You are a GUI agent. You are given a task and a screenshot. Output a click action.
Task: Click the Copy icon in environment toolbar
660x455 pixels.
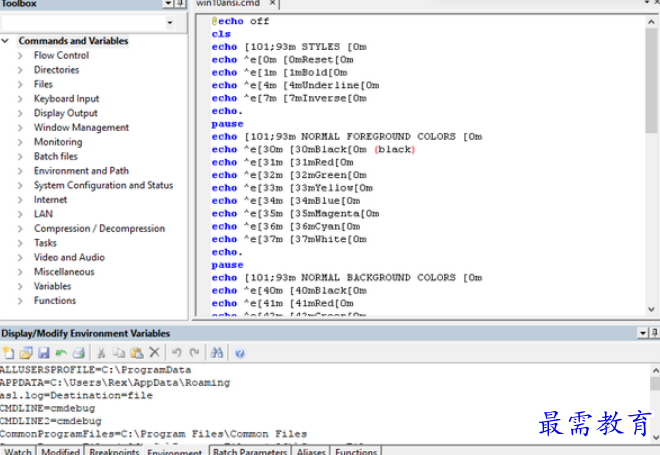point(119,353)
